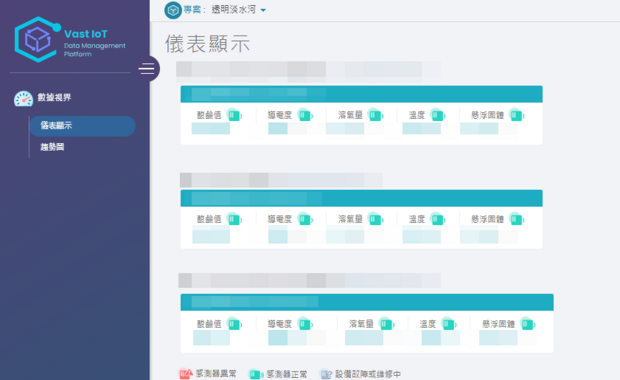
Task: Select the 懸浮固體 label in the top card
Action: 488,115
